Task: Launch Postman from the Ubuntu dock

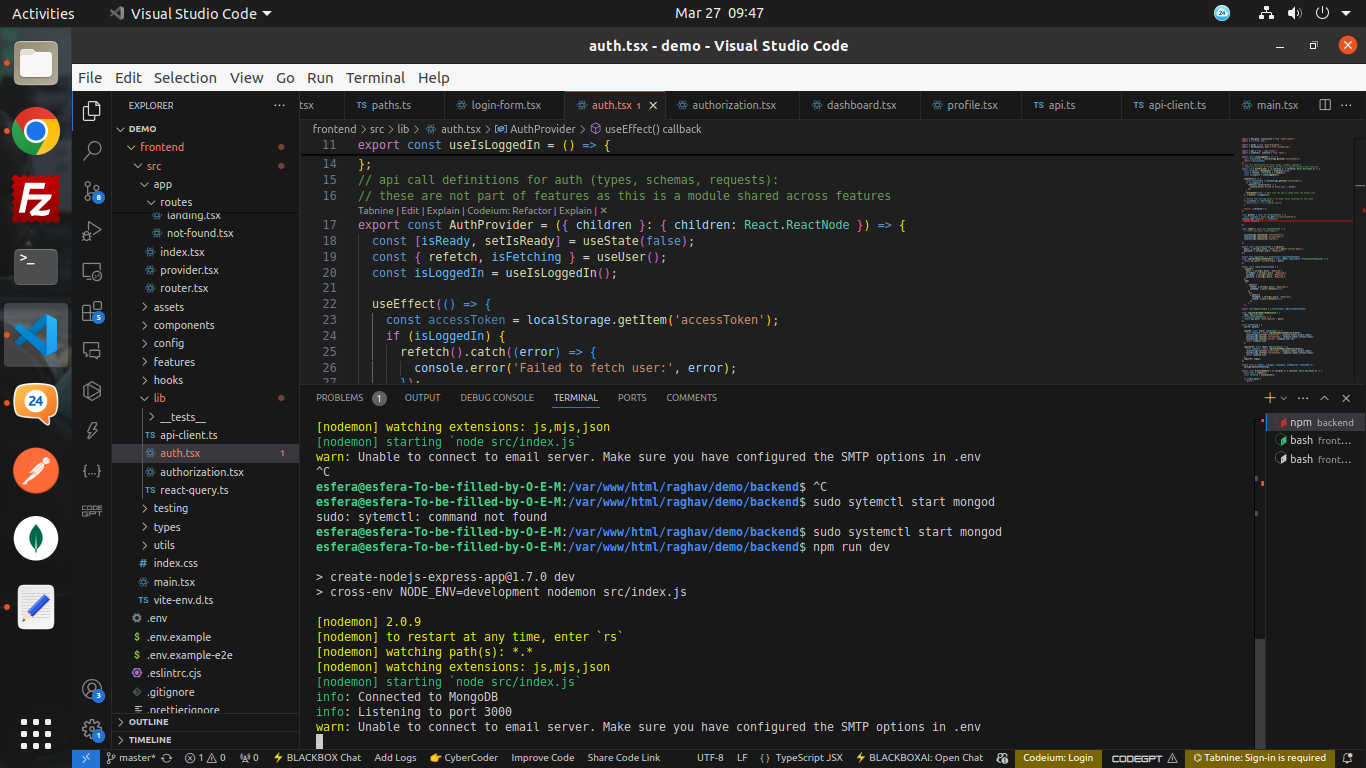Action: (x=36, y=470)
